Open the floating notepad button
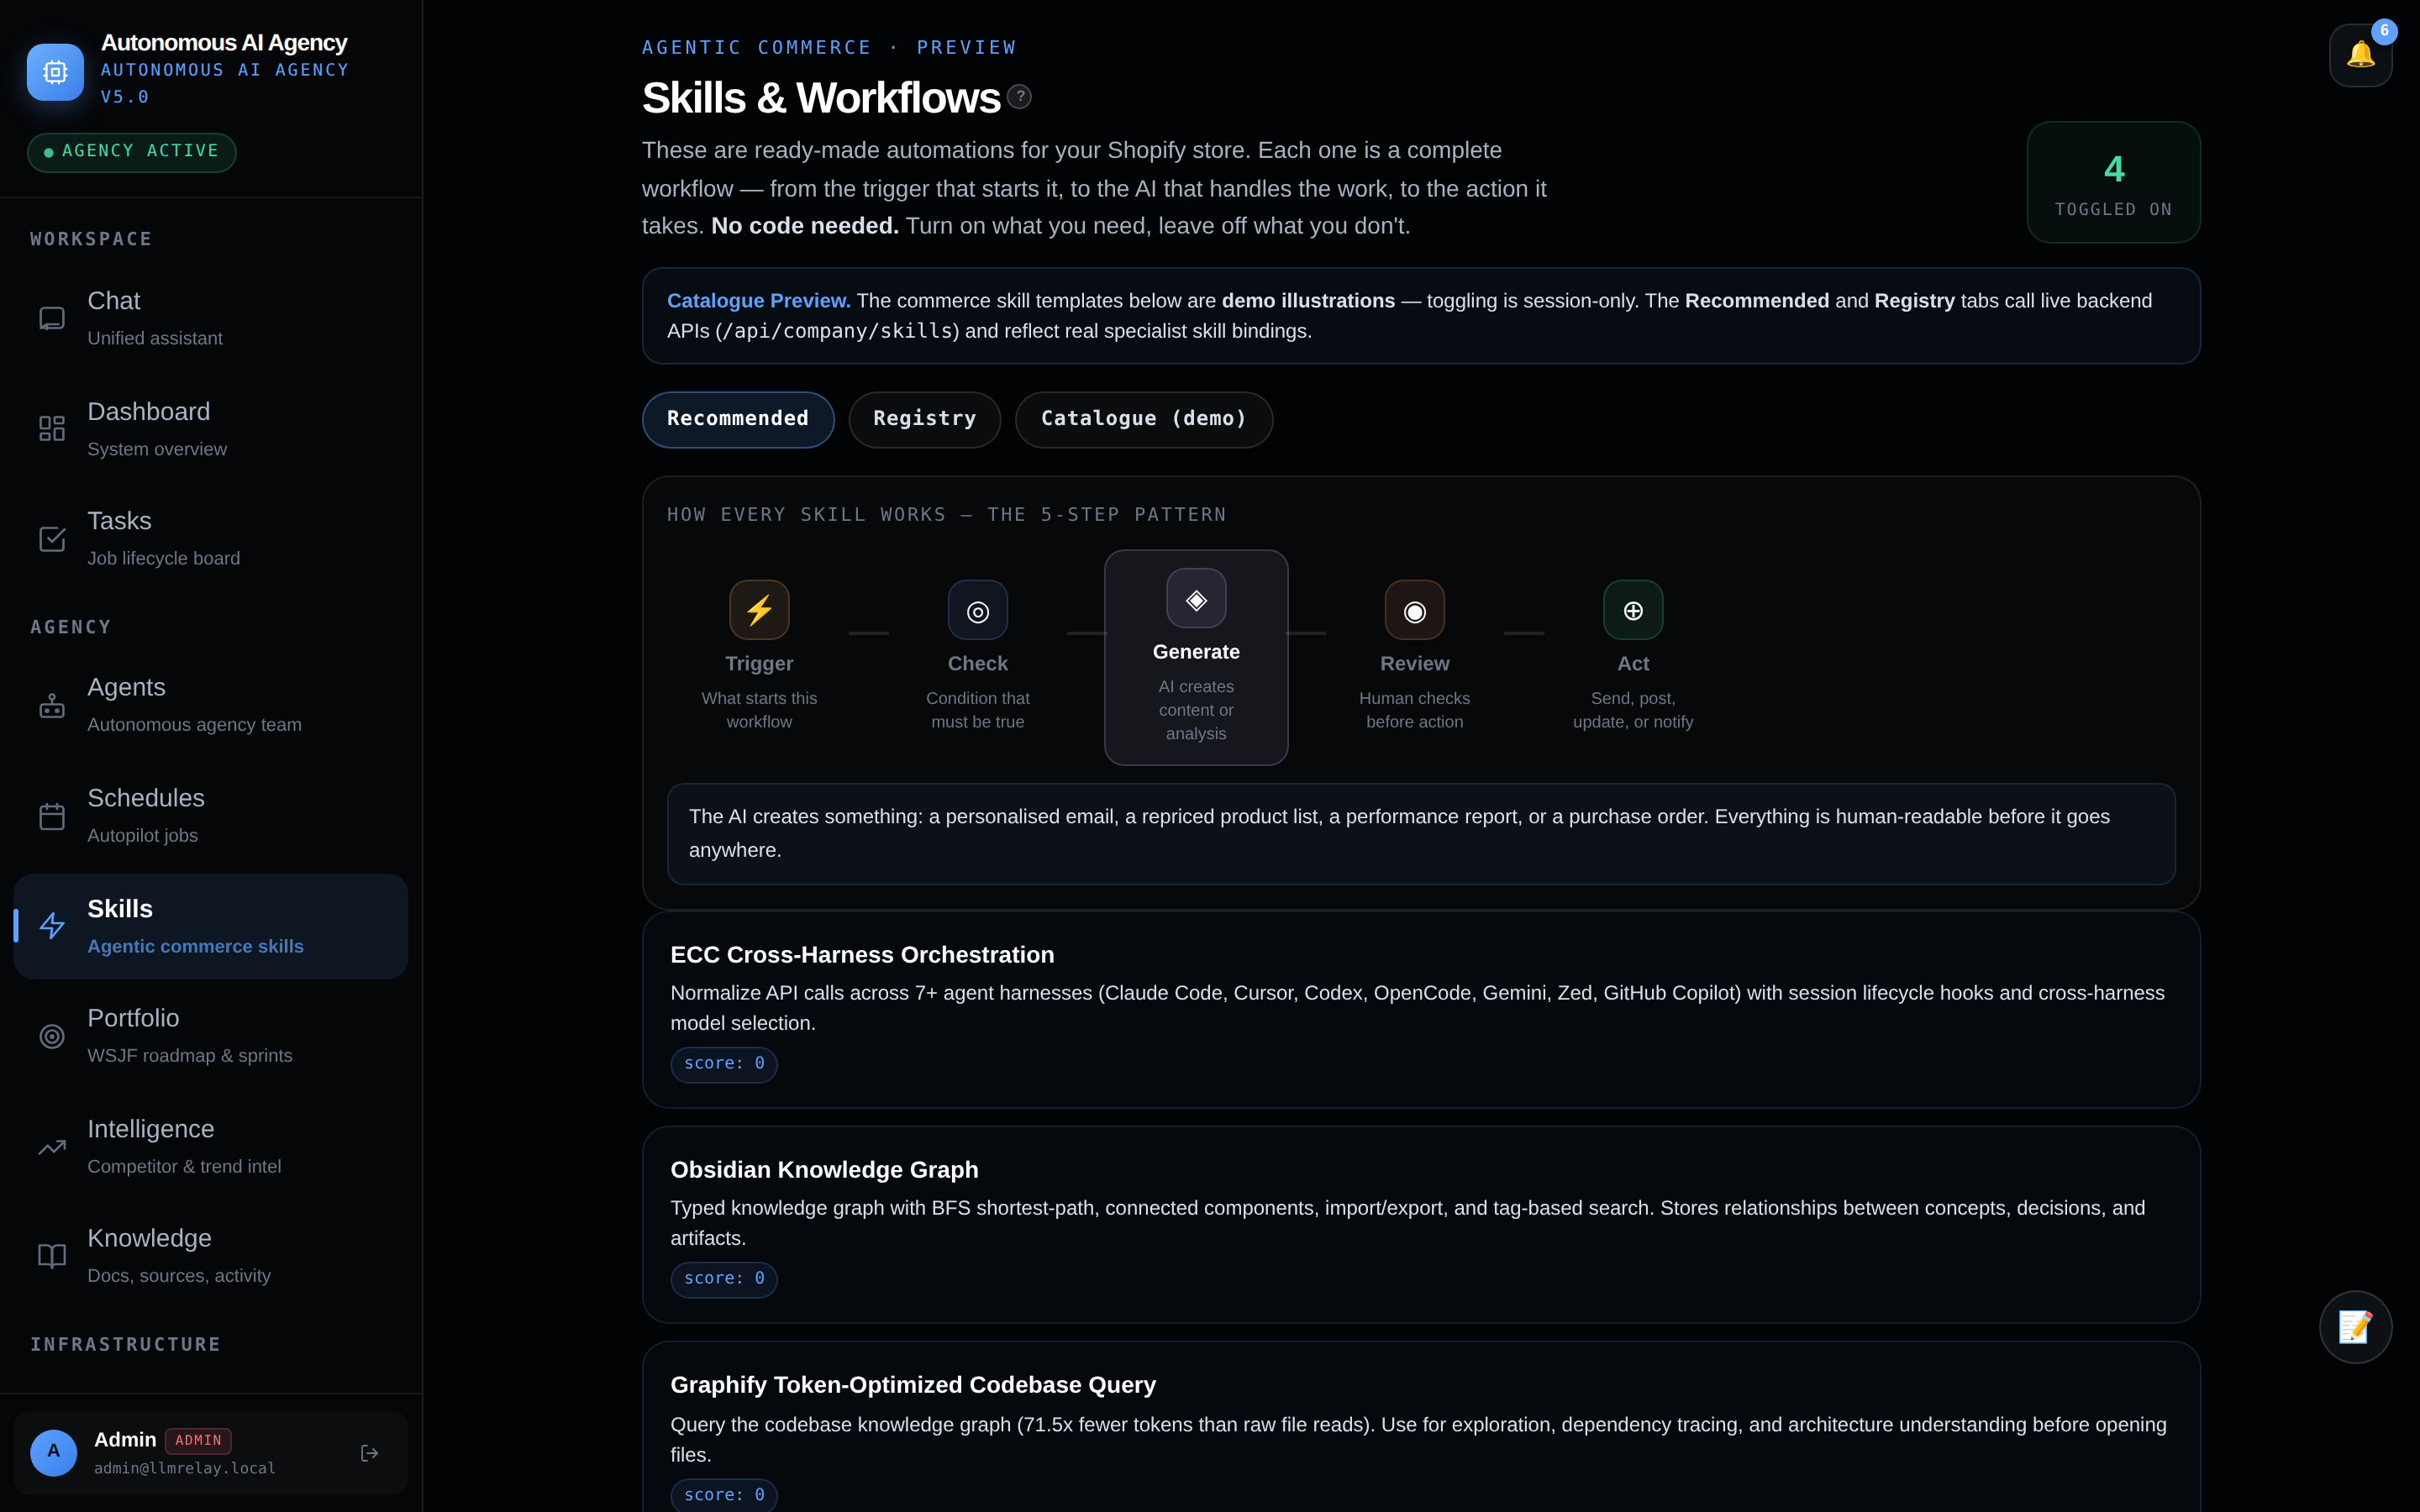Viewport: 2420px width, 1512px height. click(x=2355, y=1327)
